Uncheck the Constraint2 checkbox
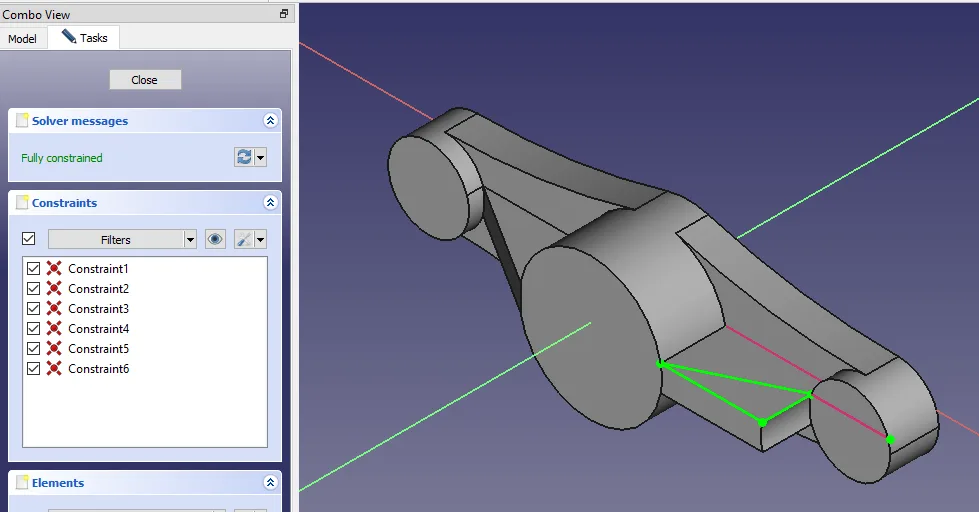This screenshot has width=979, height=512. (x=34, y=289)
